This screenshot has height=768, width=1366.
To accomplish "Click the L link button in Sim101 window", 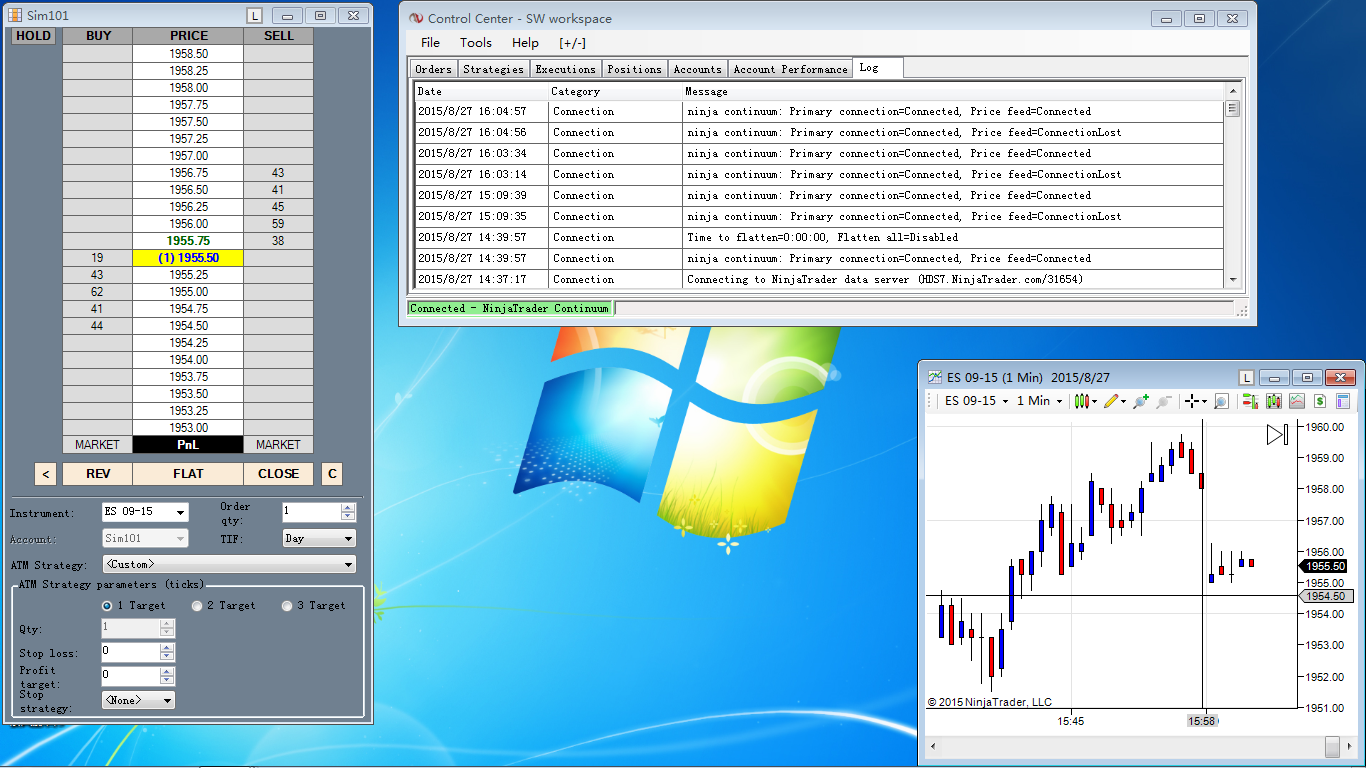I will pyautogui.click(x=254, y=16).
